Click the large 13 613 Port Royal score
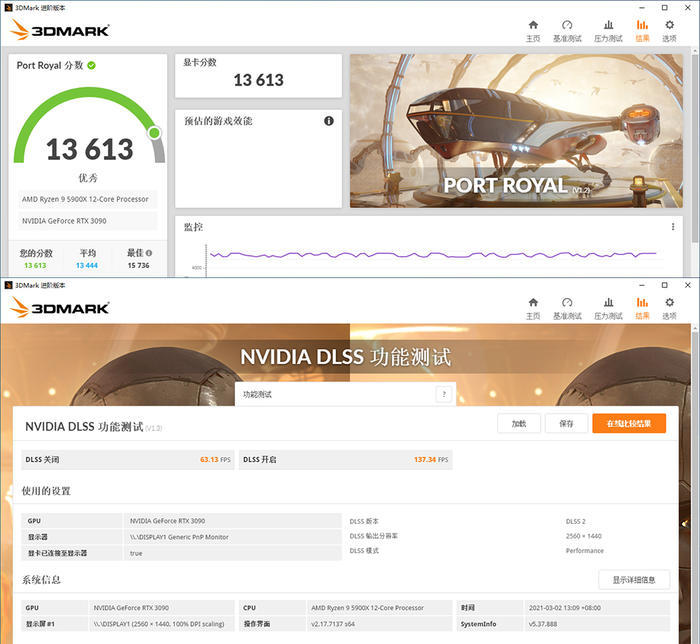The width and height of the screenshot is (700, 644). pos(90,149)
